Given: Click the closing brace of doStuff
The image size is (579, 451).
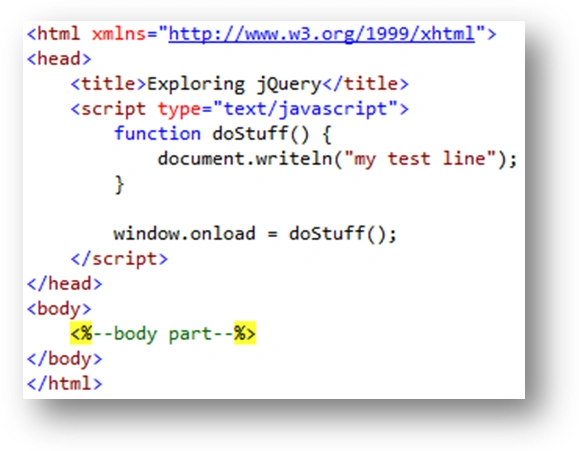Looking at the screenshot, I should tap(119, 184).
